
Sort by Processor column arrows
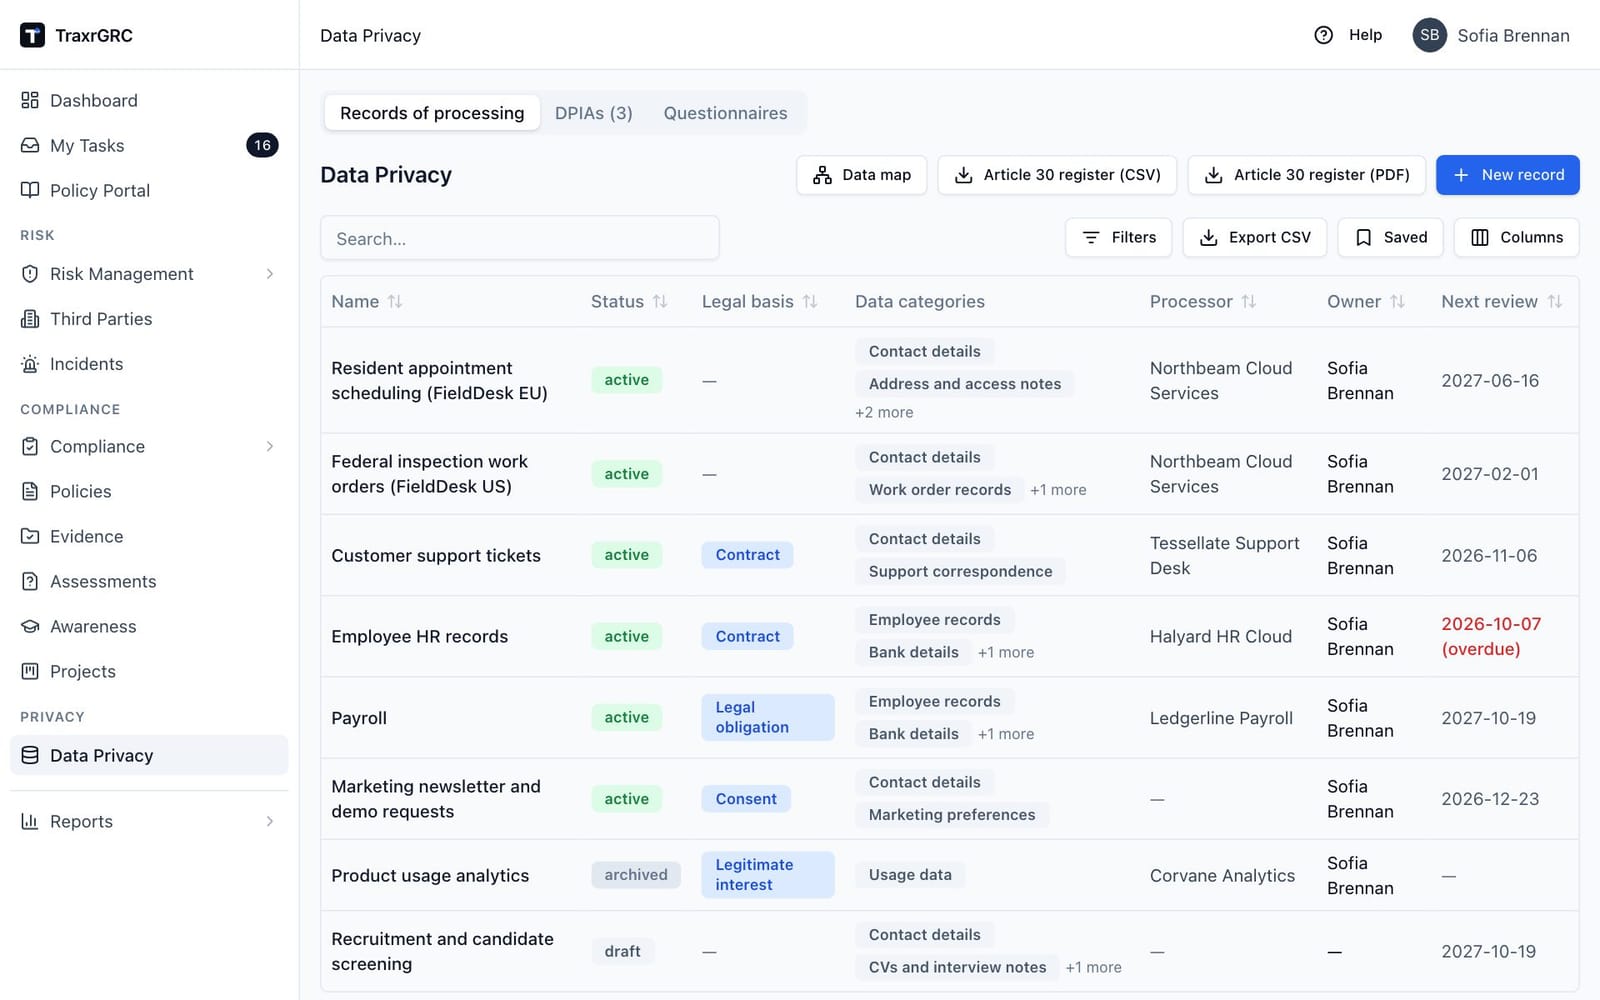(1249, 301)
